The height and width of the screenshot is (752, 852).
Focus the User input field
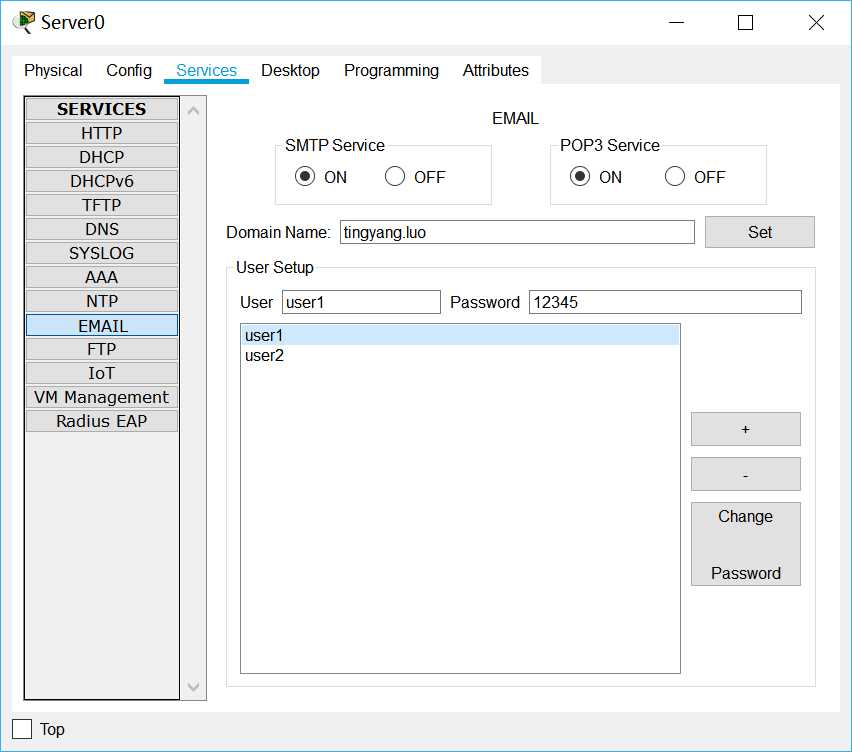(x=361, y=302)
